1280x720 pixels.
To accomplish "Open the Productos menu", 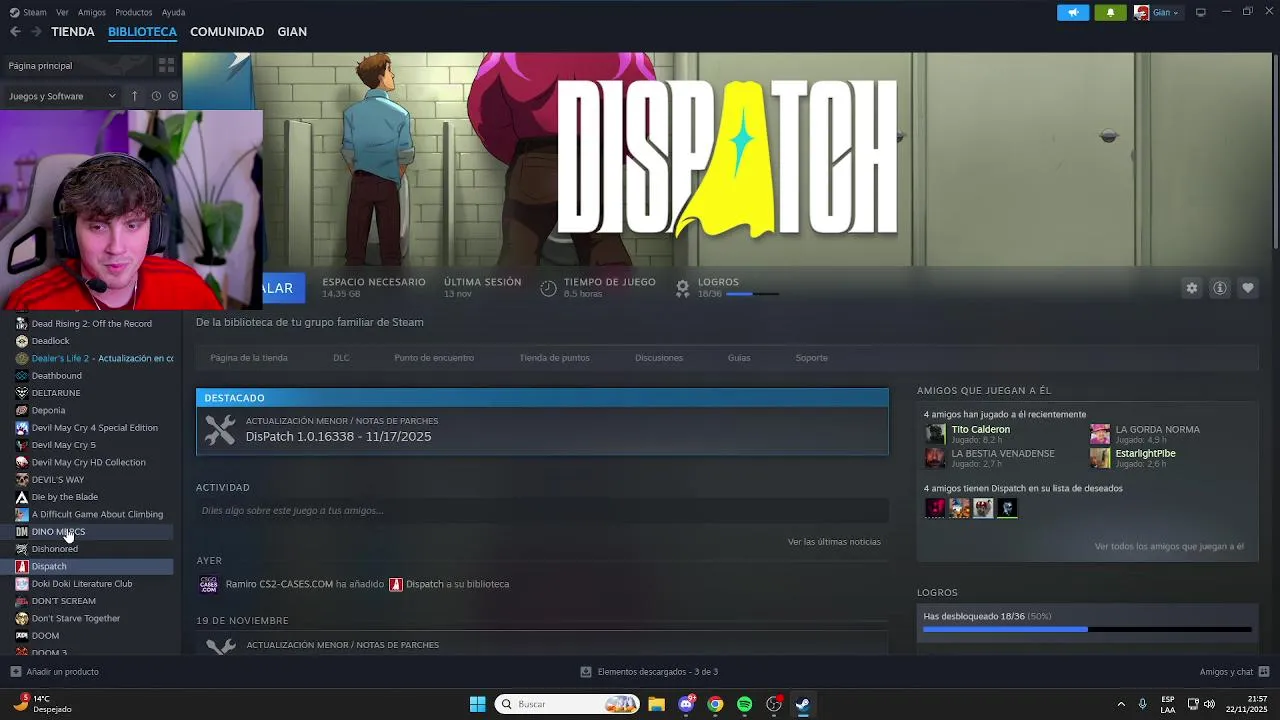I will [x=134, y=12].
